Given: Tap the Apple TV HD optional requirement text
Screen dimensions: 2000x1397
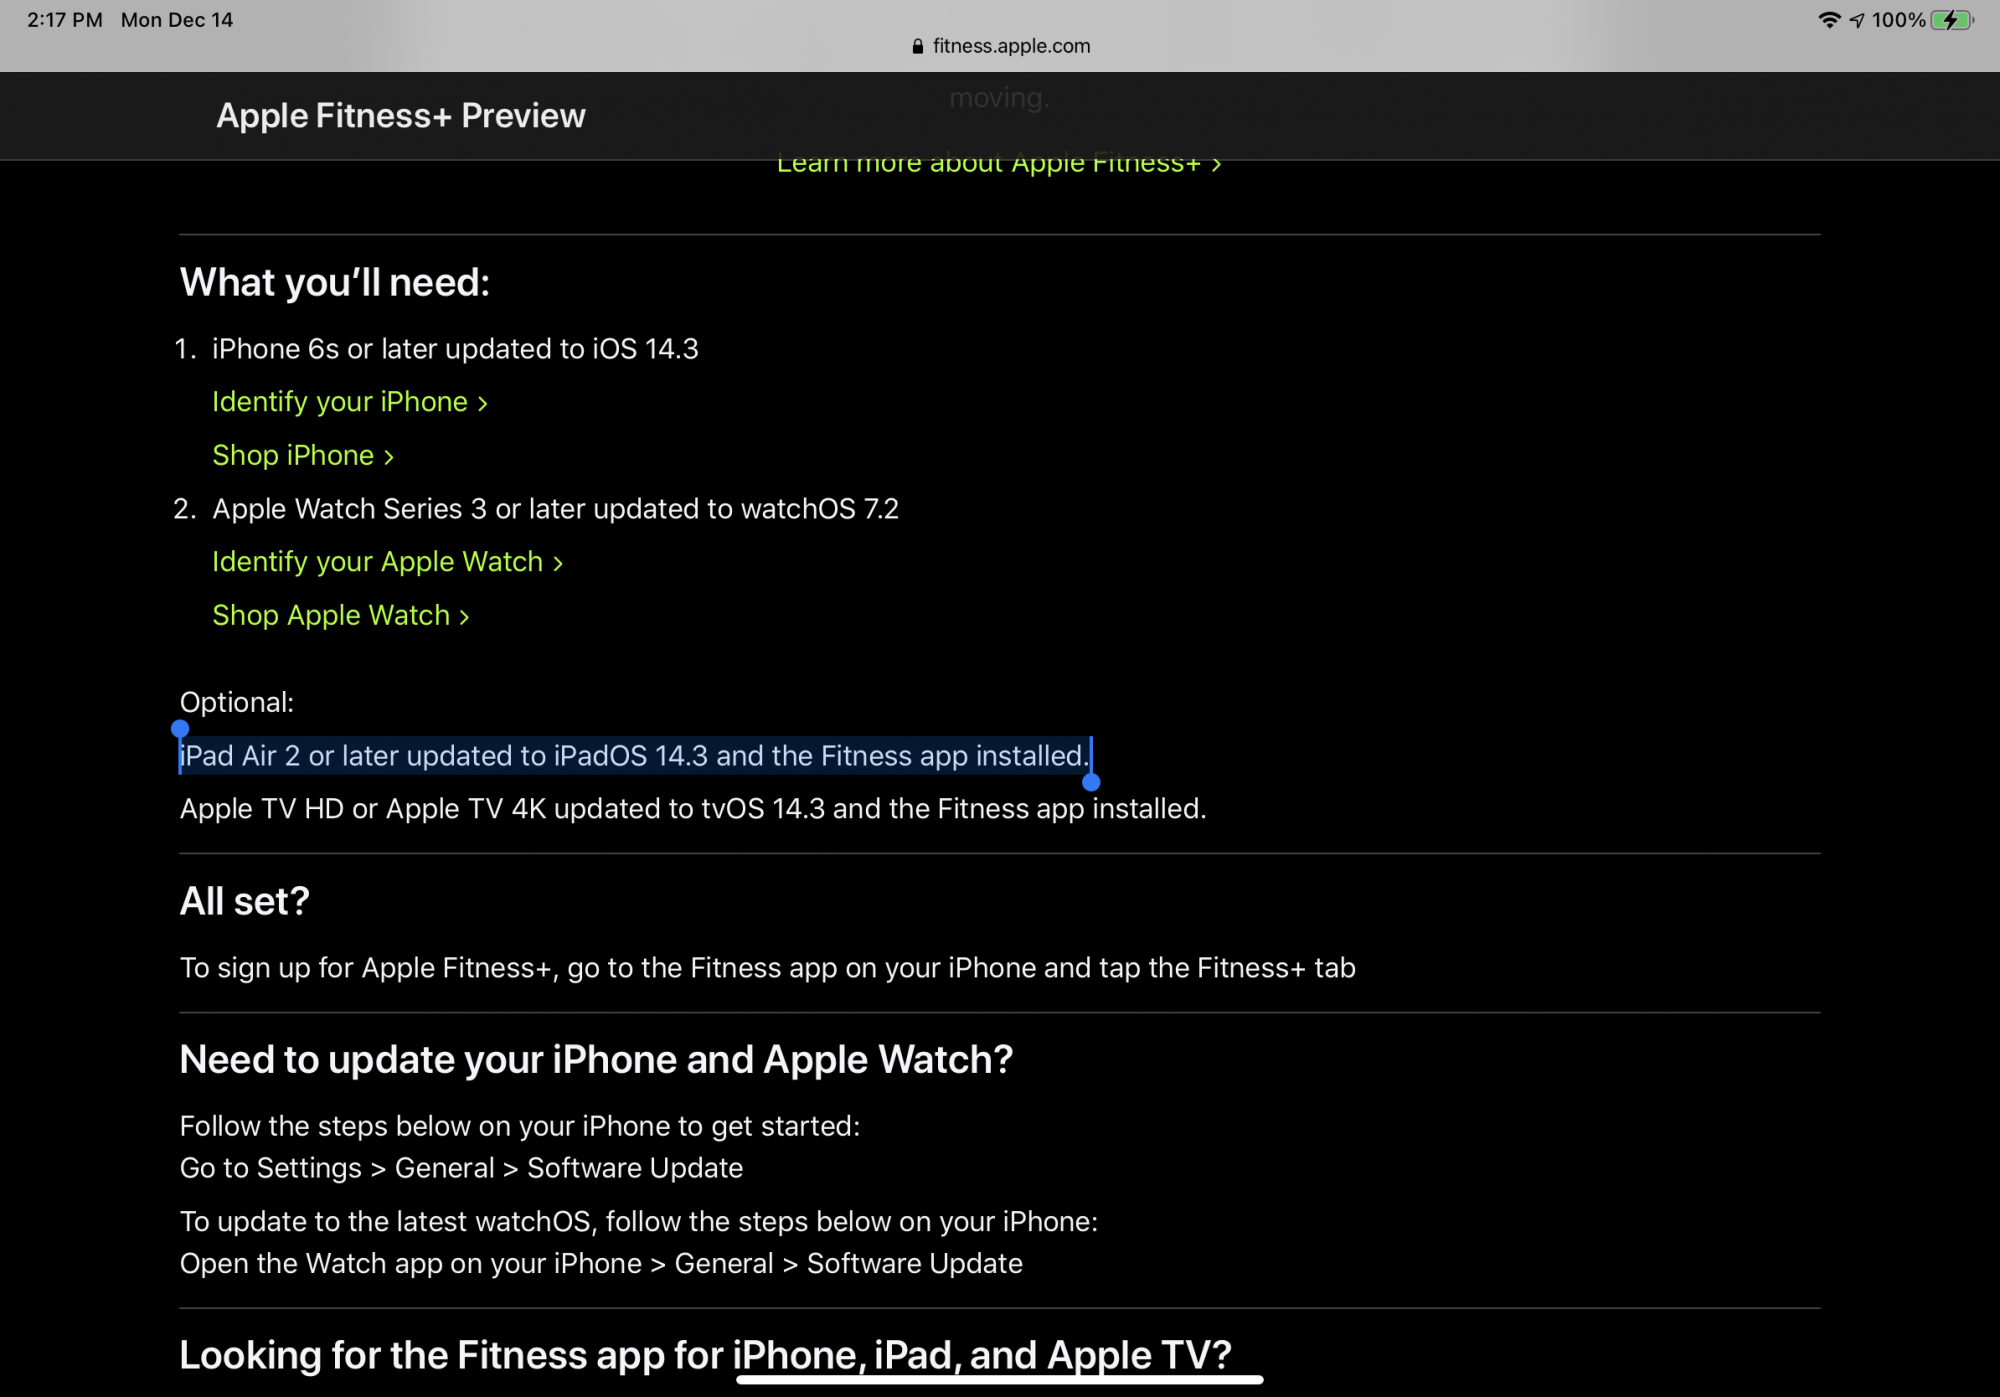Looking at the screenshot, I should pyautogui.click(x=692, y=809).
